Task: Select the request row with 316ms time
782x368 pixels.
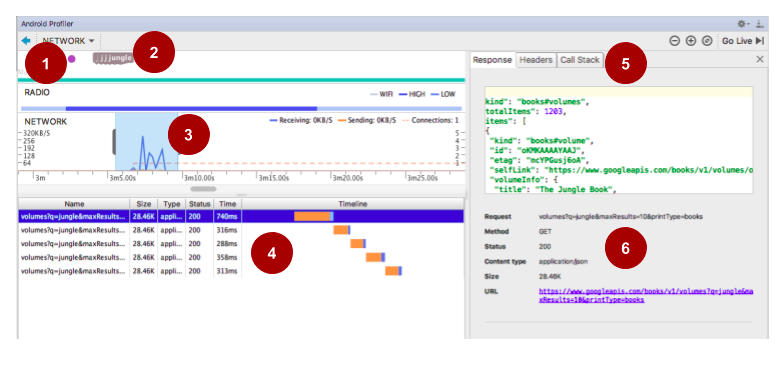Action: click(241, 230)
